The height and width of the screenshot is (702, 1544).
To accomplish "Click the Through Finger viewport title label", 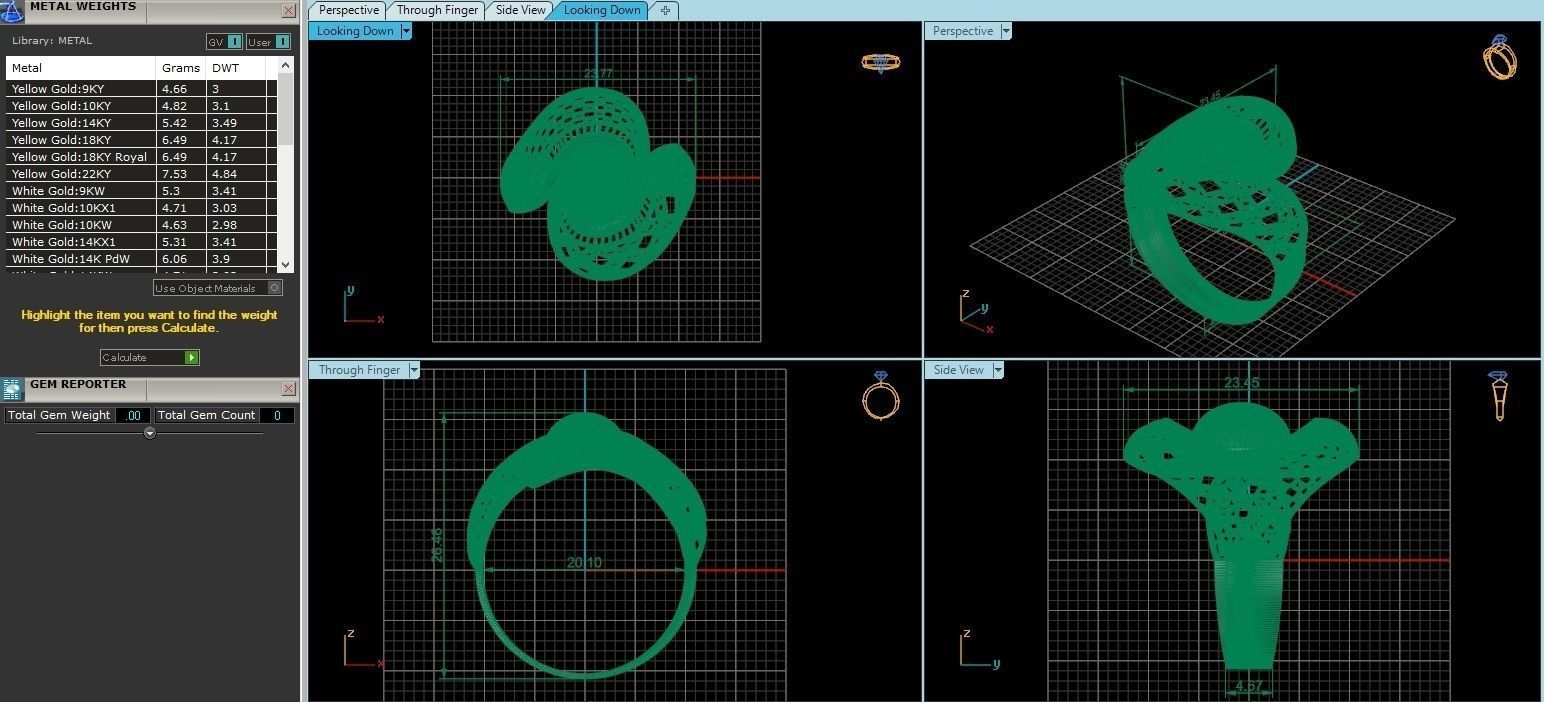I will (359, 370).
